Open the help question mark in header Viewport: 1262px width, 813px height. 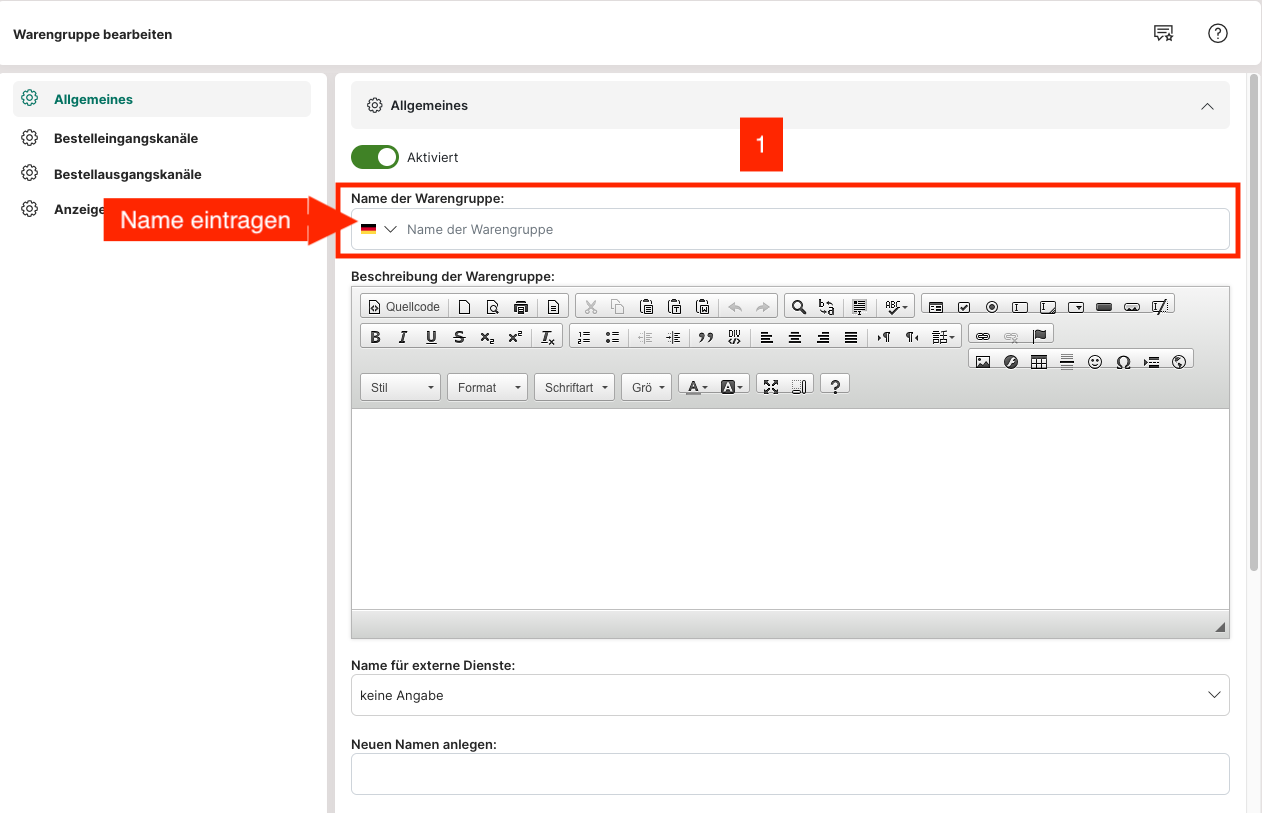1217,33
